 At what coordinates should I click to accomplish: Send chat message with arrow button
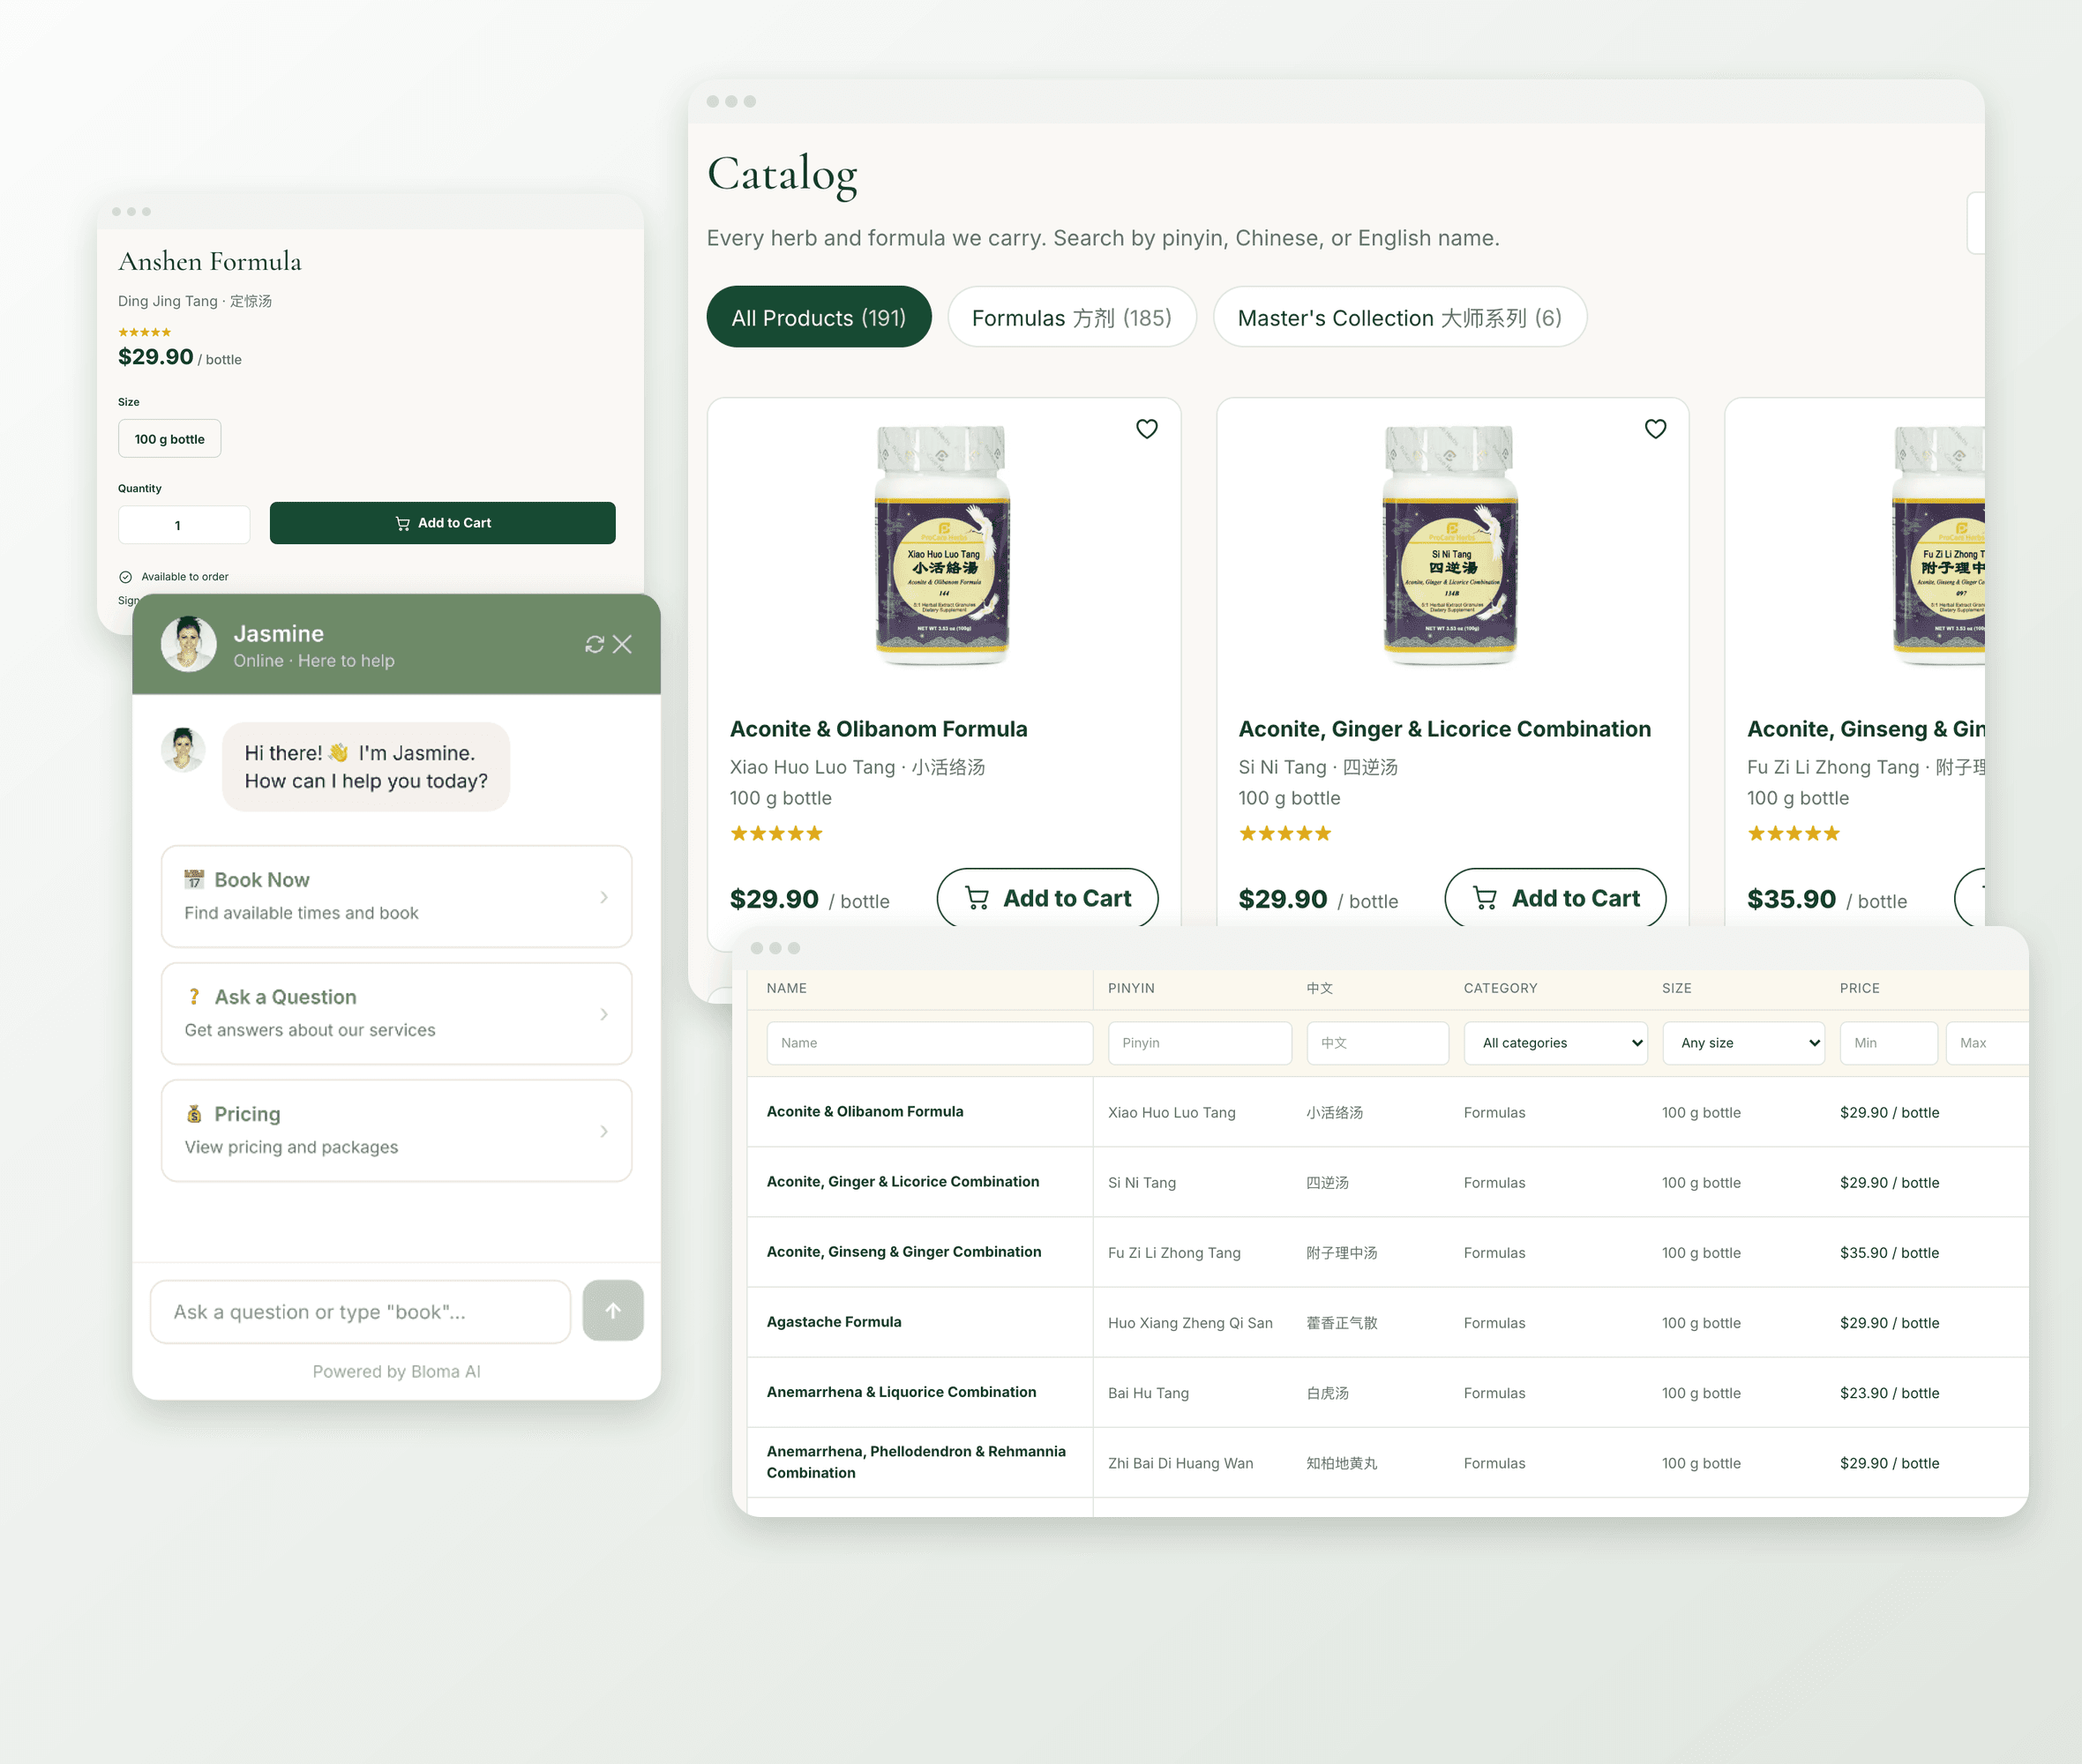(x=613, y=1310)
